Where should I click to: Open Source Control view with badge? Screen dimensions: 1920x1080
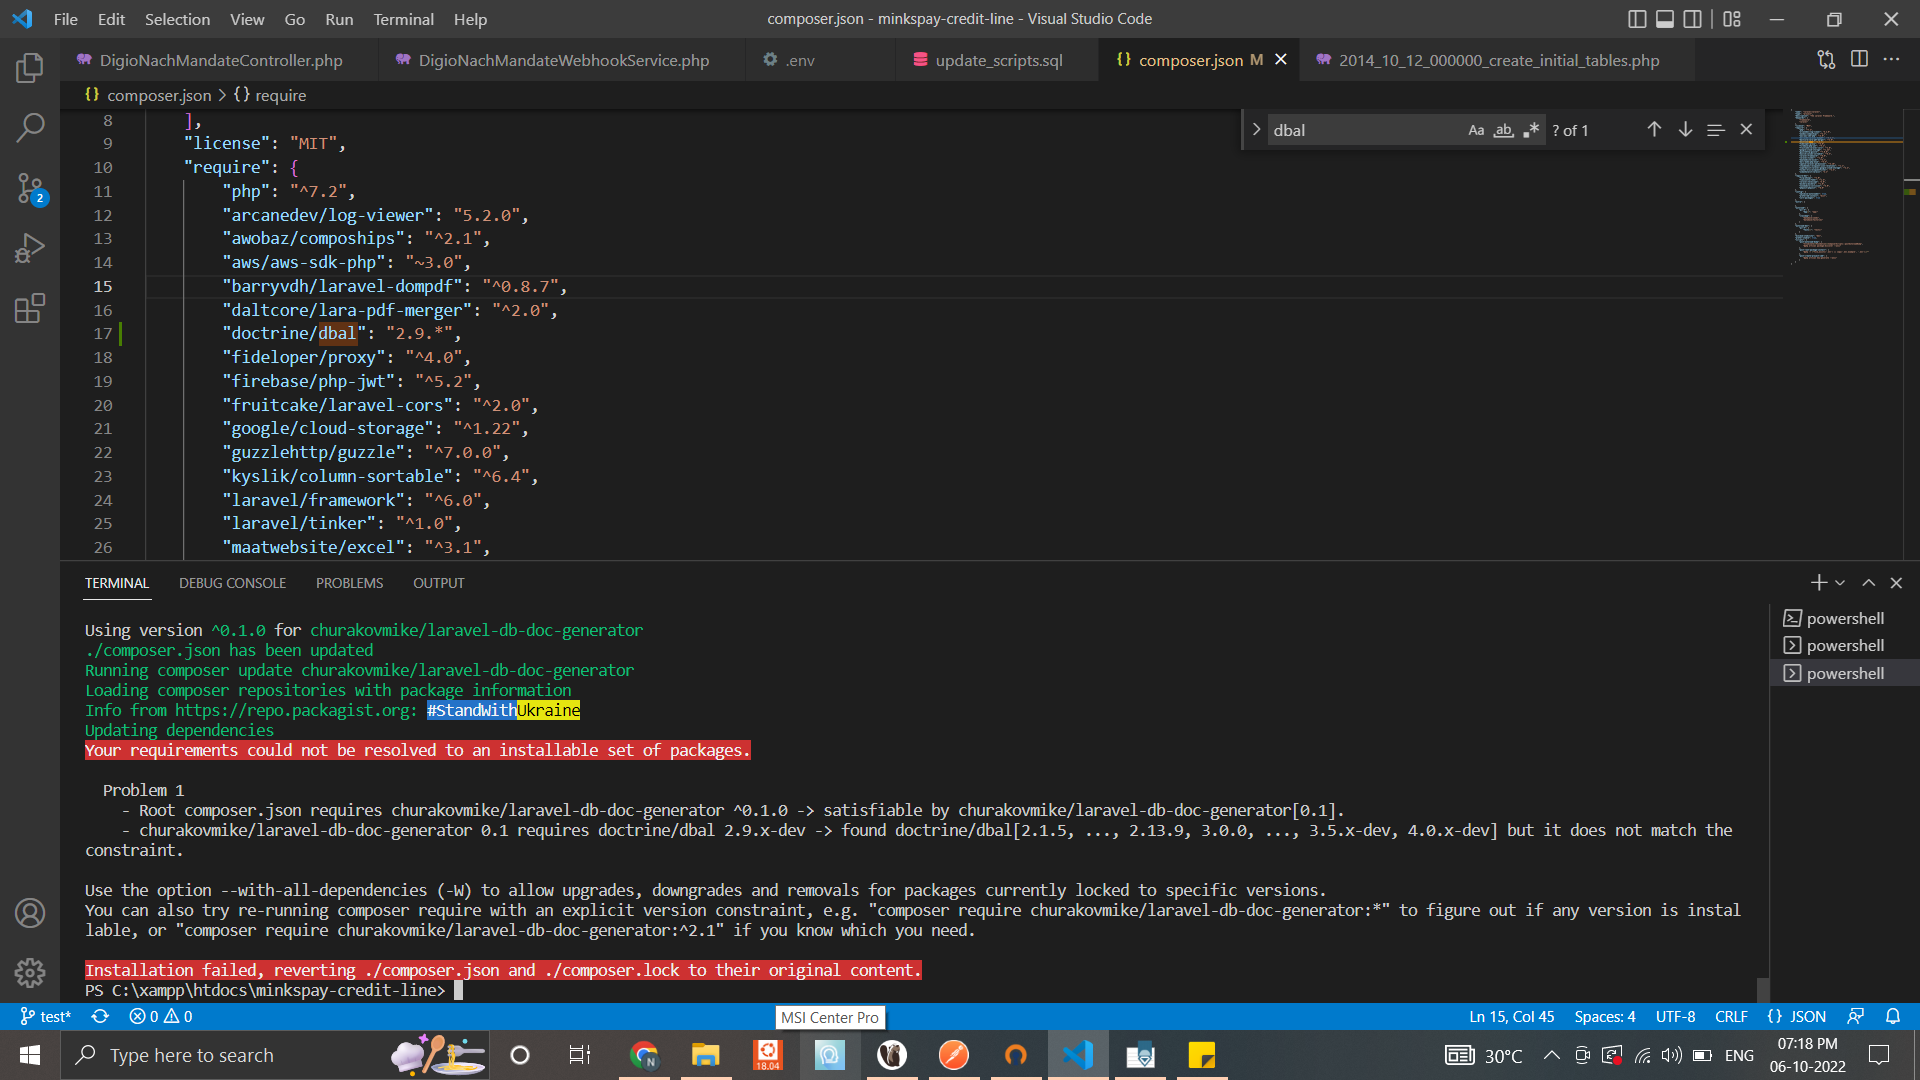tap(30, 188)
